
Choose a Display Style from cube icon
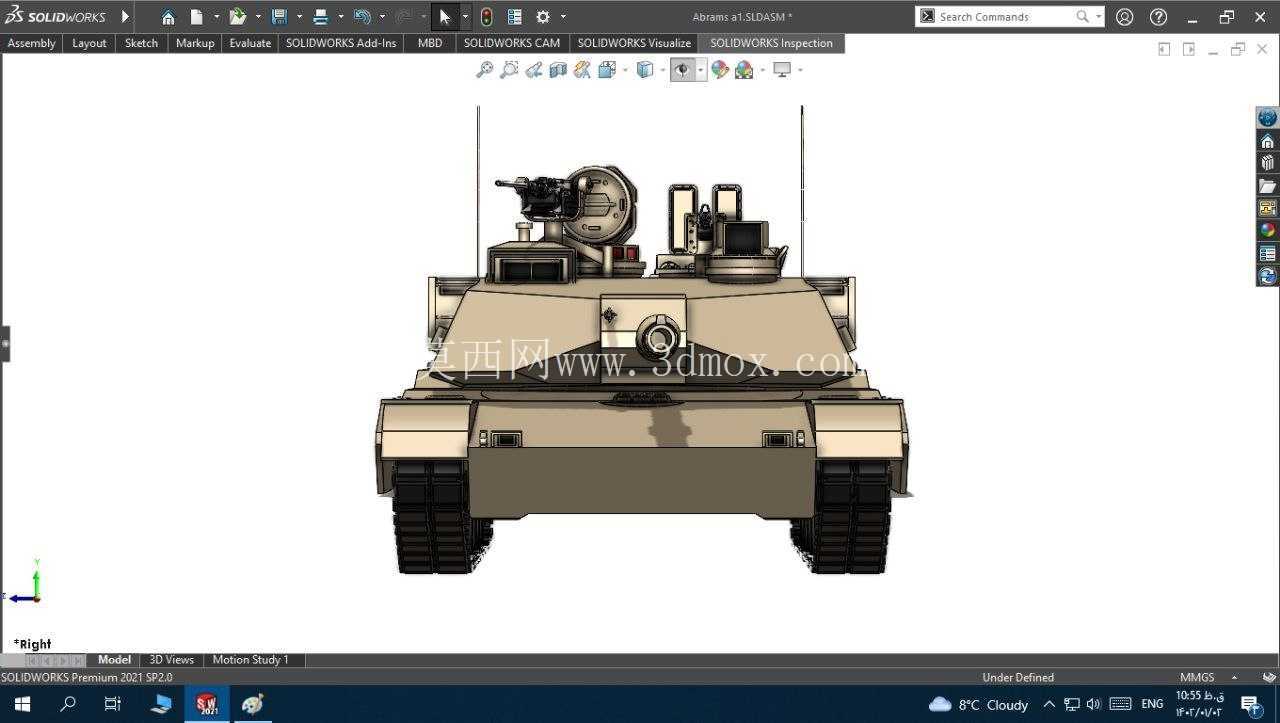pyautogui.click(x=645, y=70)
